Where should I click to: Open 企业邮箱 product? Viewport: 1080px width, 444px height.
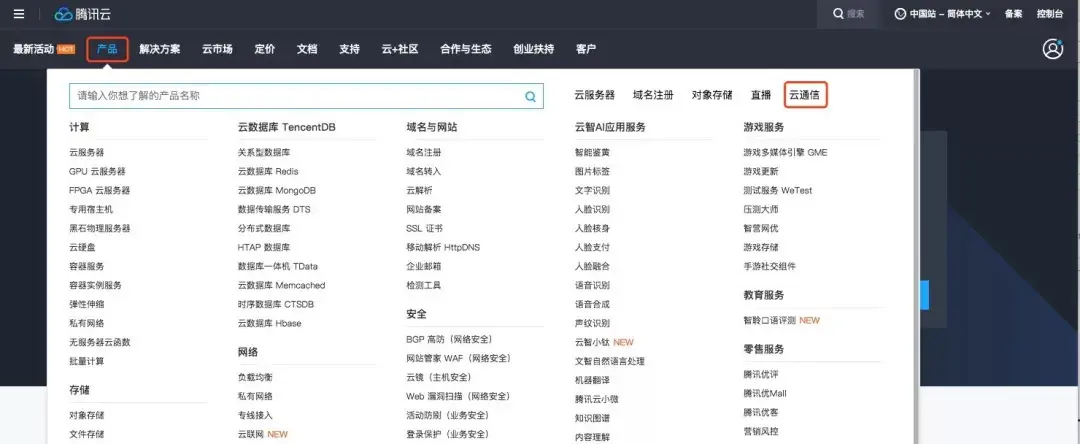pos(424,266)
